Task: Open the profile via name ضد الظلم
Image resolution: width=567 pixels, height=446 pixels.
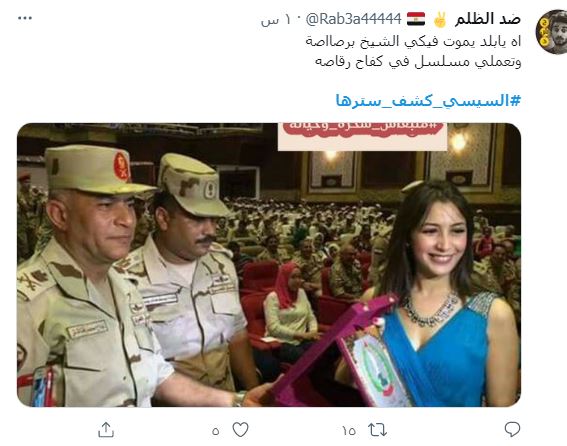Action: (x=487, y=19)
